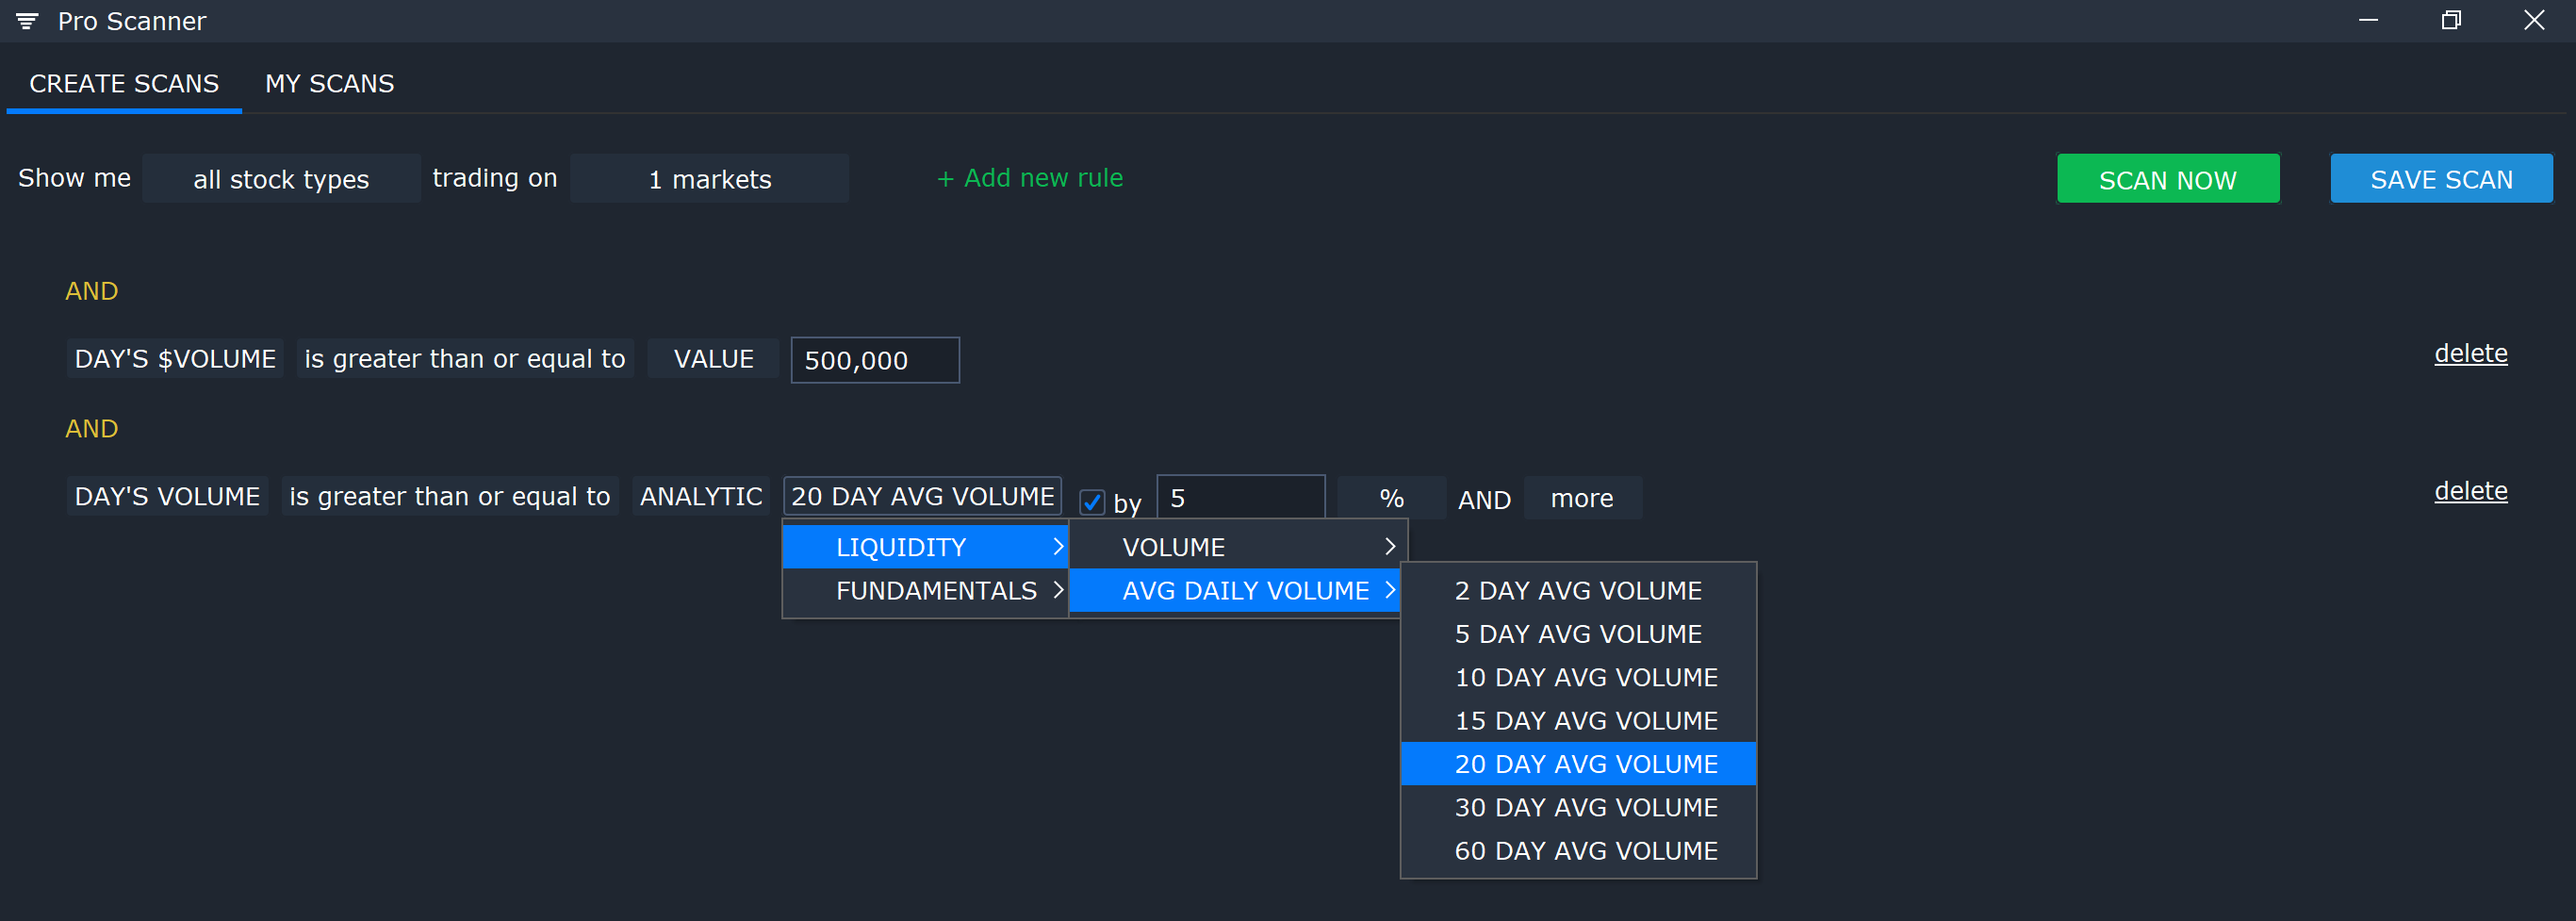Select 10 DAY AVG VOLUME from the list

pos(1586,677)
